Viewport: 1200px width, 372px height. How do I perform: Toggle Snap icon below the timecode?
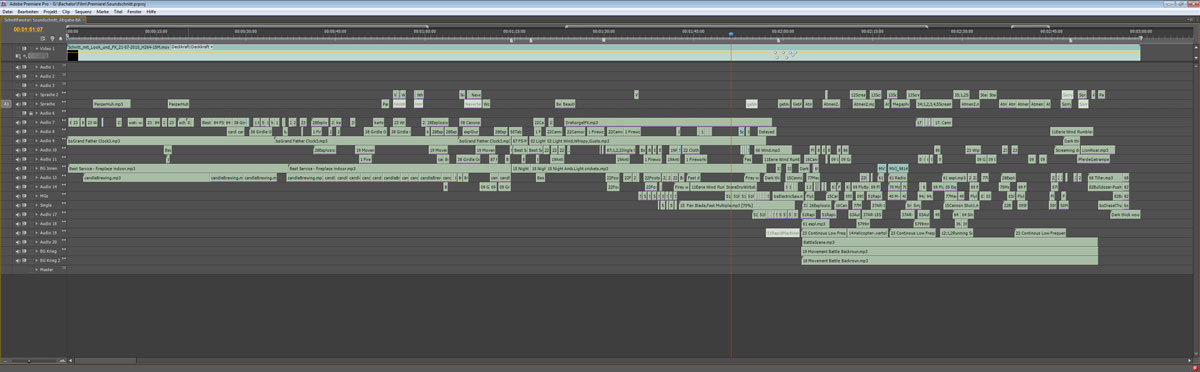43,38
